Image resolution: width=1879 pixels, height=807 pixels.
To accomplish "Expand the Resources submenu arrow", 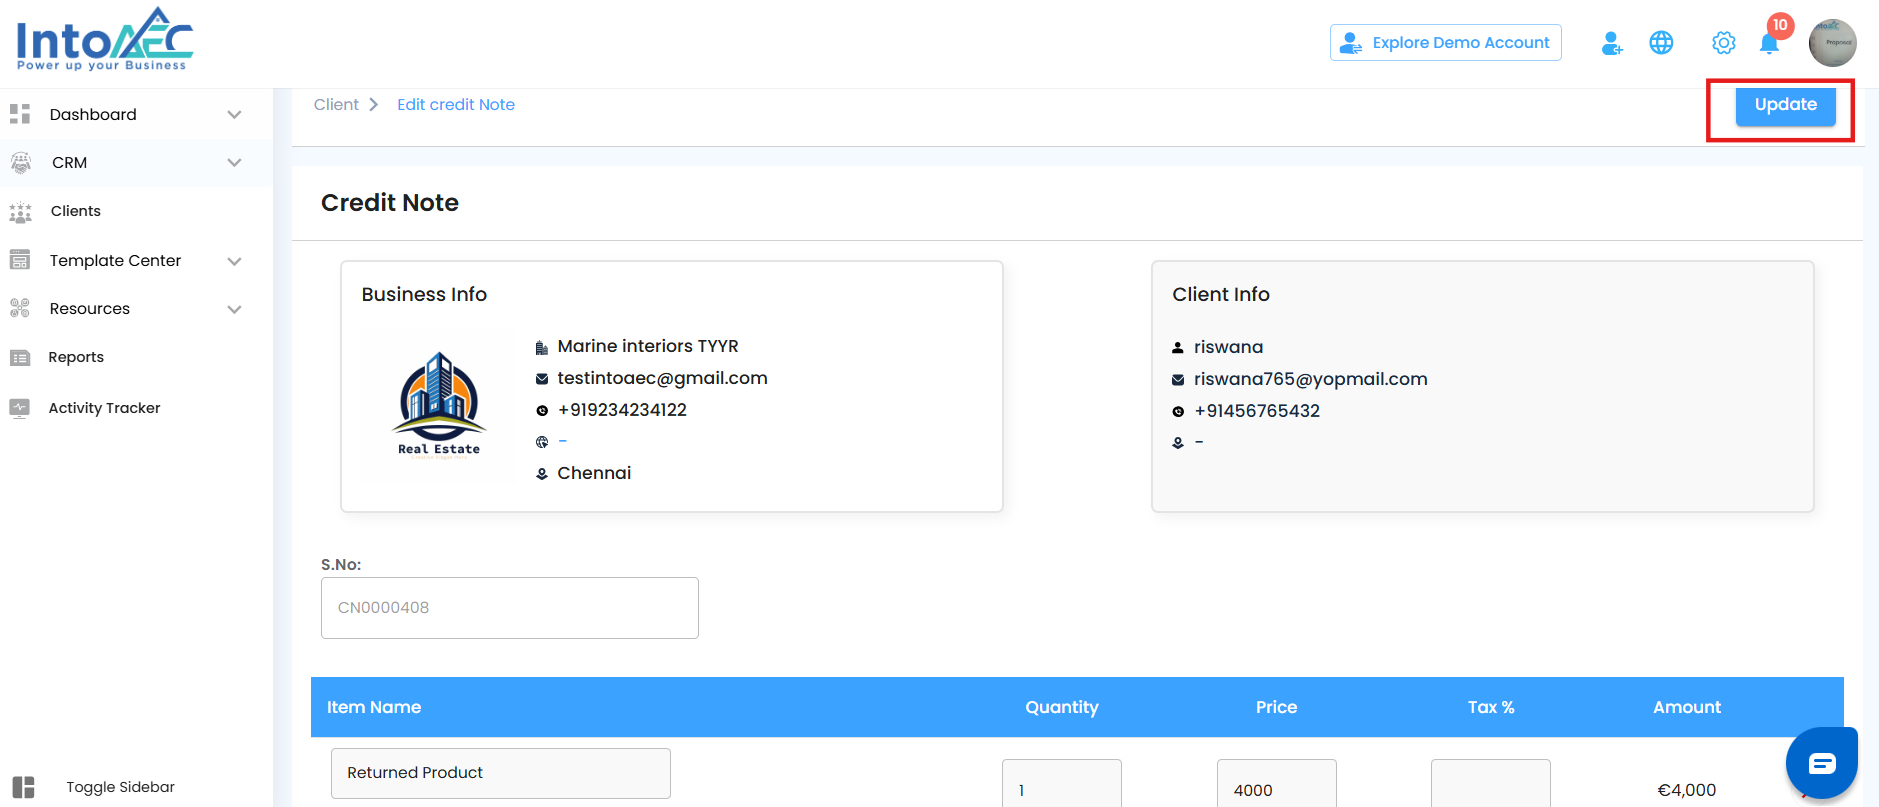I will point(234,309).
